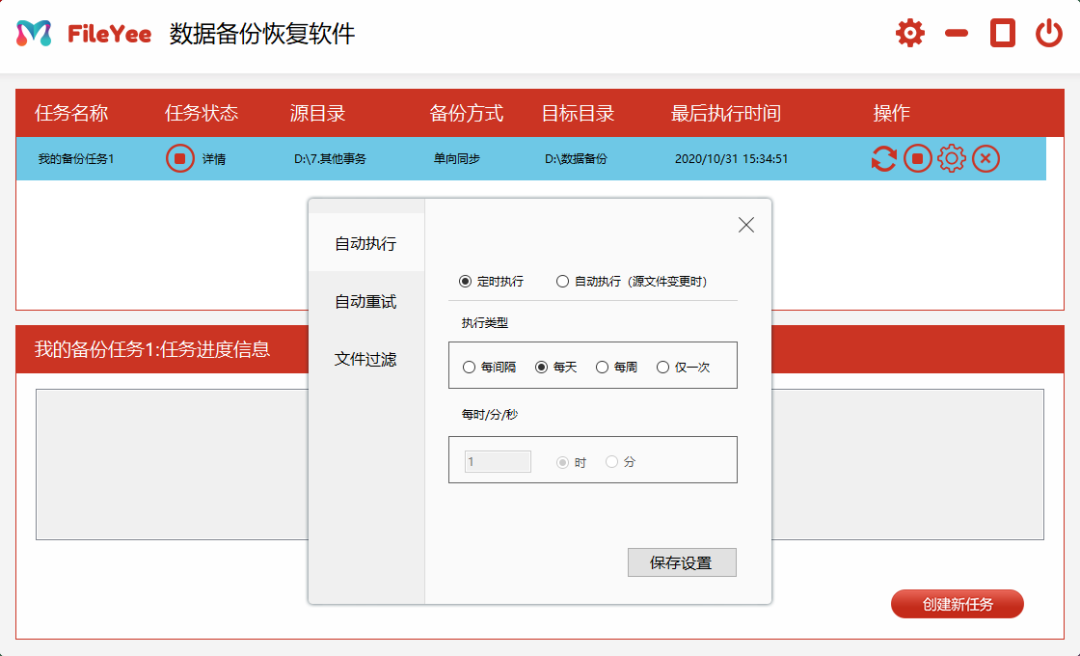Choose the 仅一次 execution type
This screenshot has width=1080, height=656.
pyautogui.click(x=663, y=367)
